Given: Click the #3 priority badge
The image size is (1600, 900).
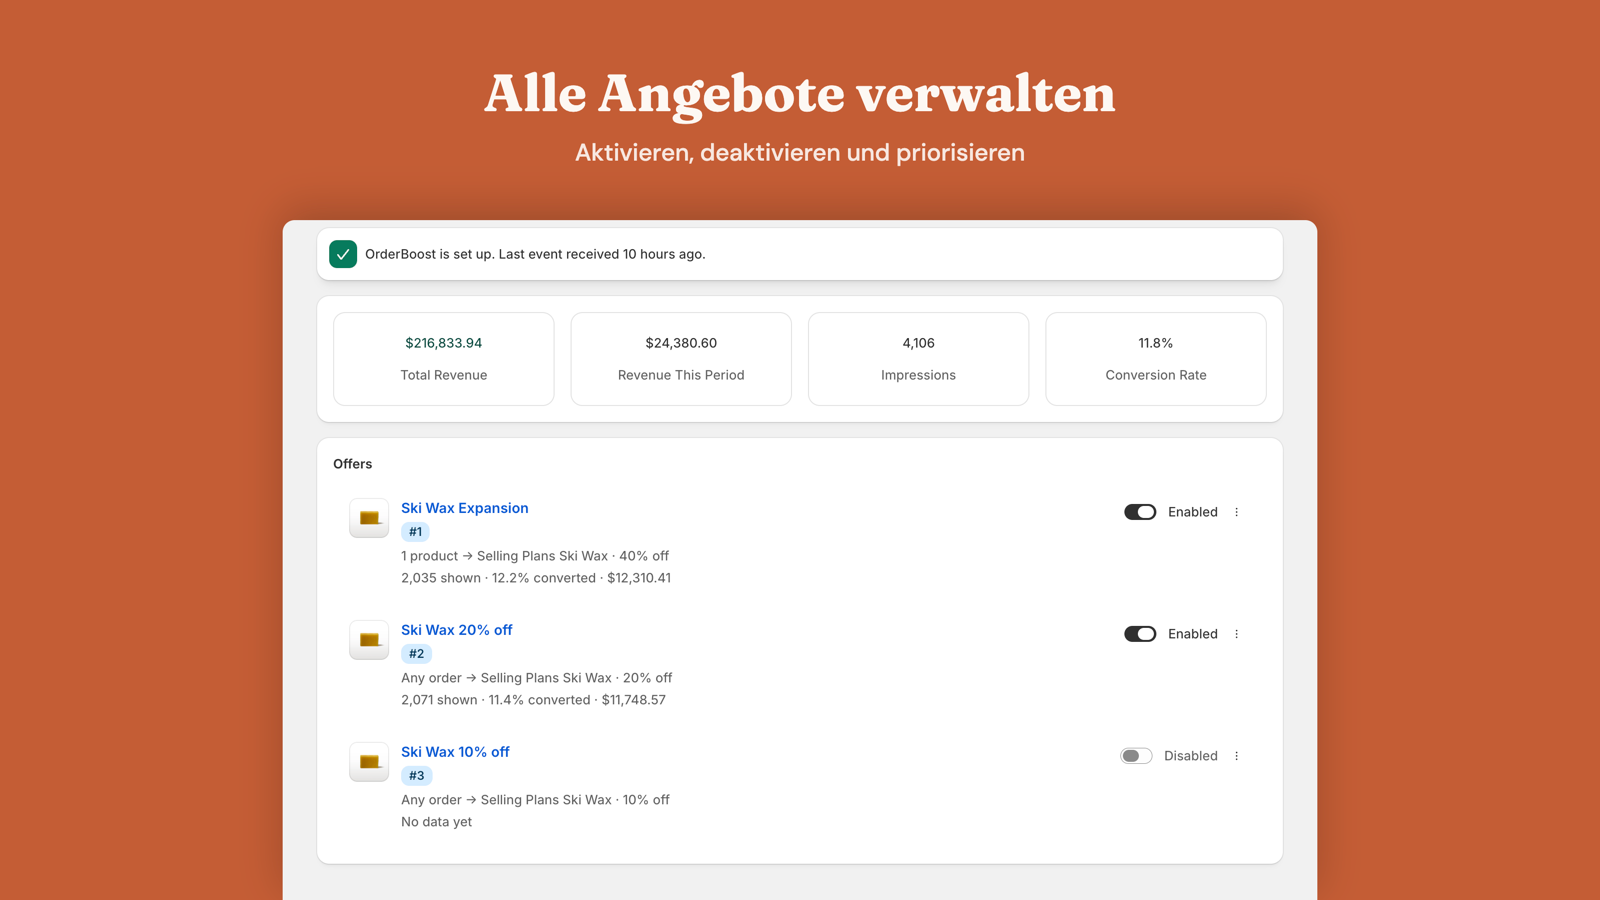Looking at the screenshot, I should (x=416, y=776).
